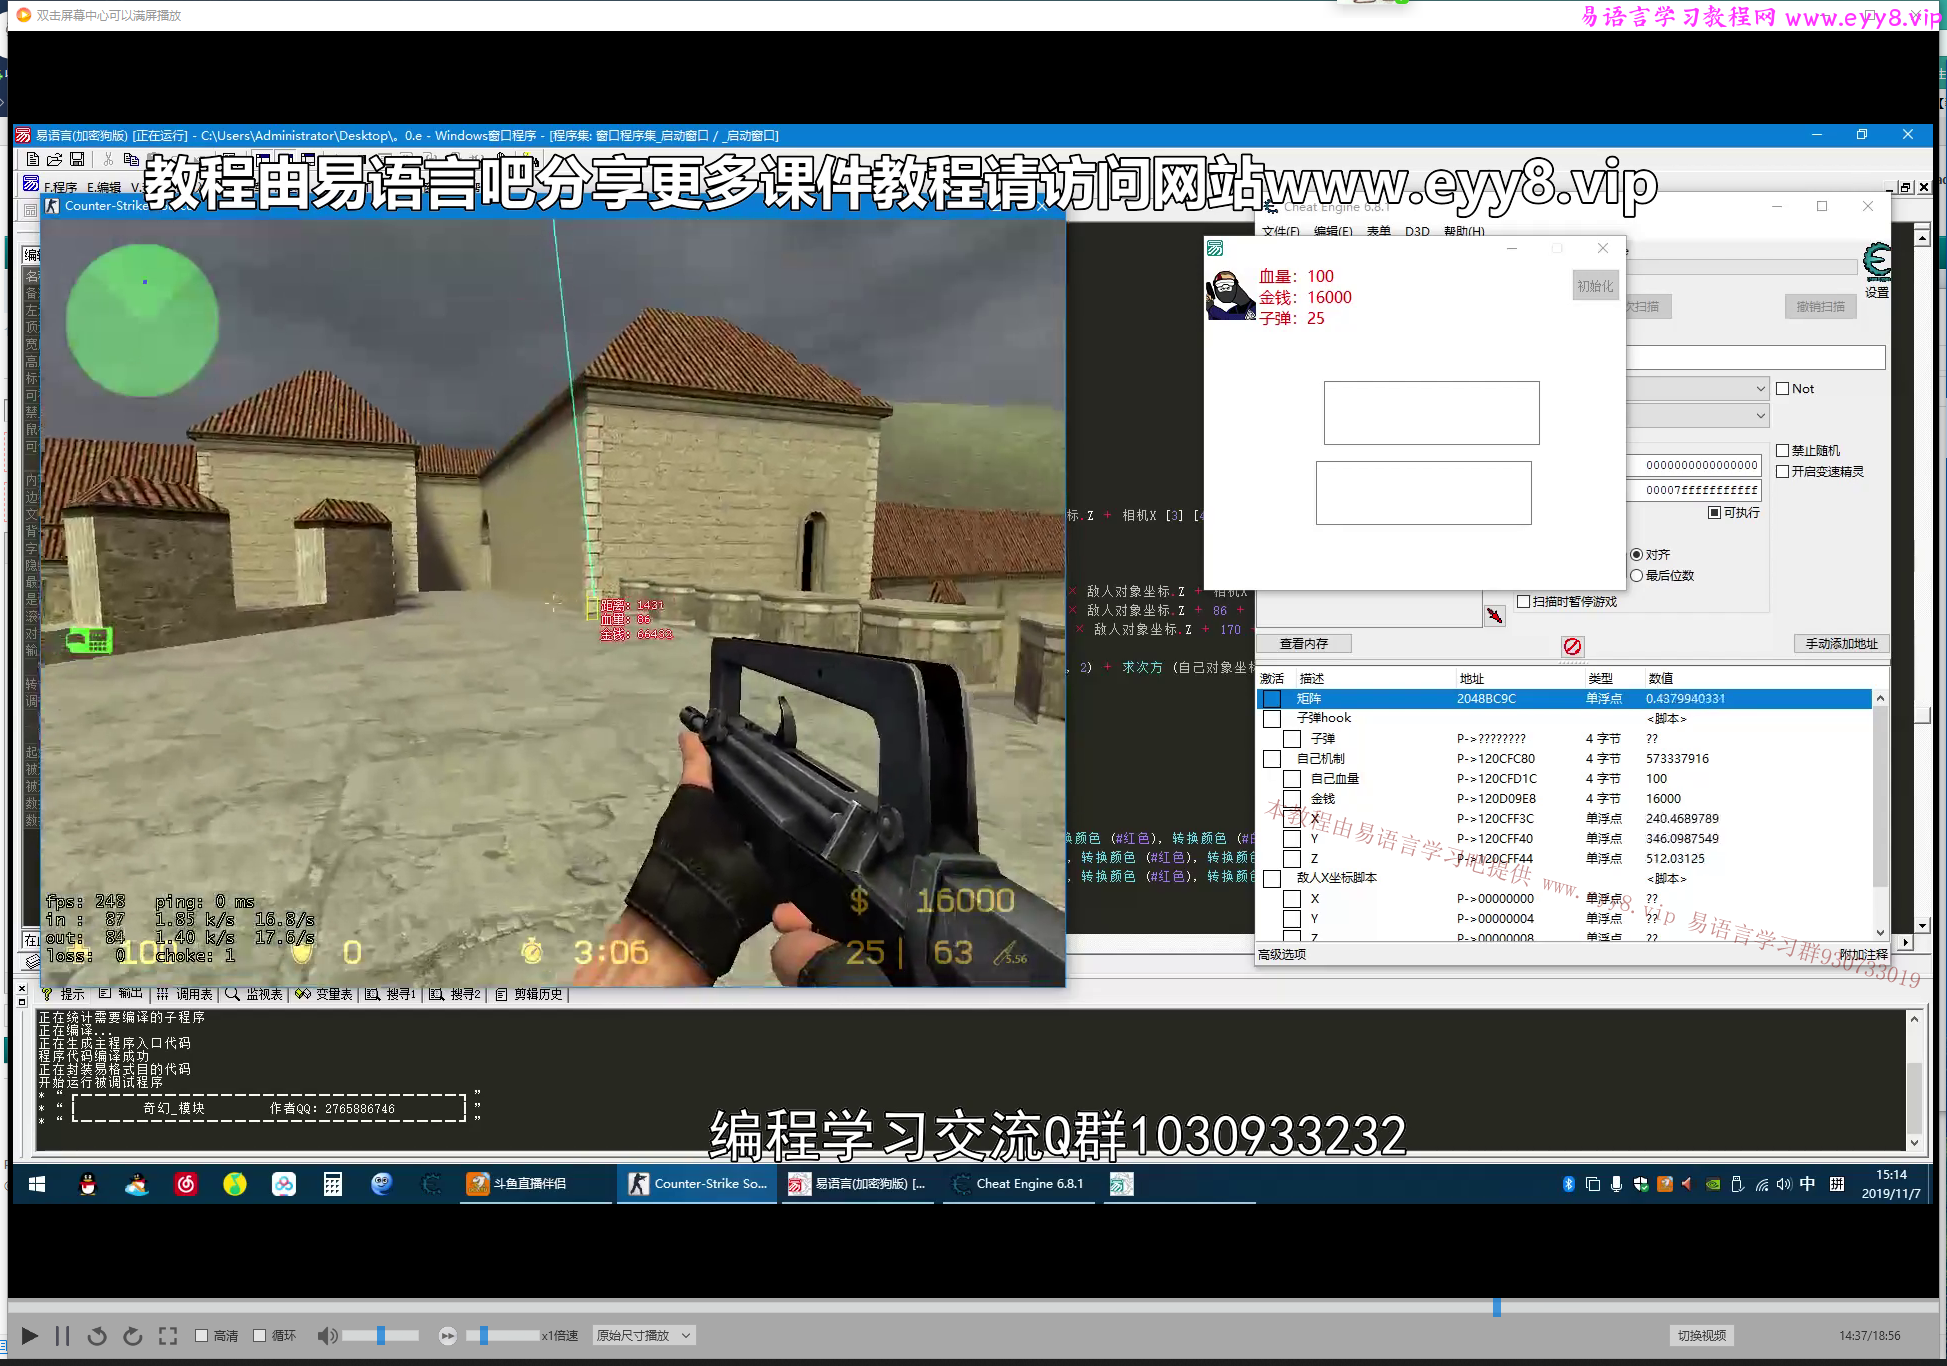Click the red arrow add-to-list icon
1947x1366 pixels.
[x=1494, y=615]
